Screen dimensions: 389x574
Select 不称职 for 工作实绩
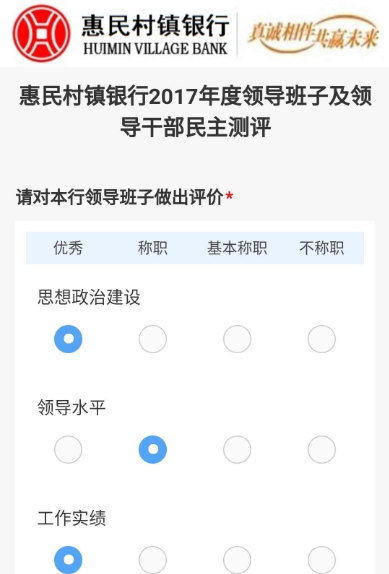(x=322, y=560)
